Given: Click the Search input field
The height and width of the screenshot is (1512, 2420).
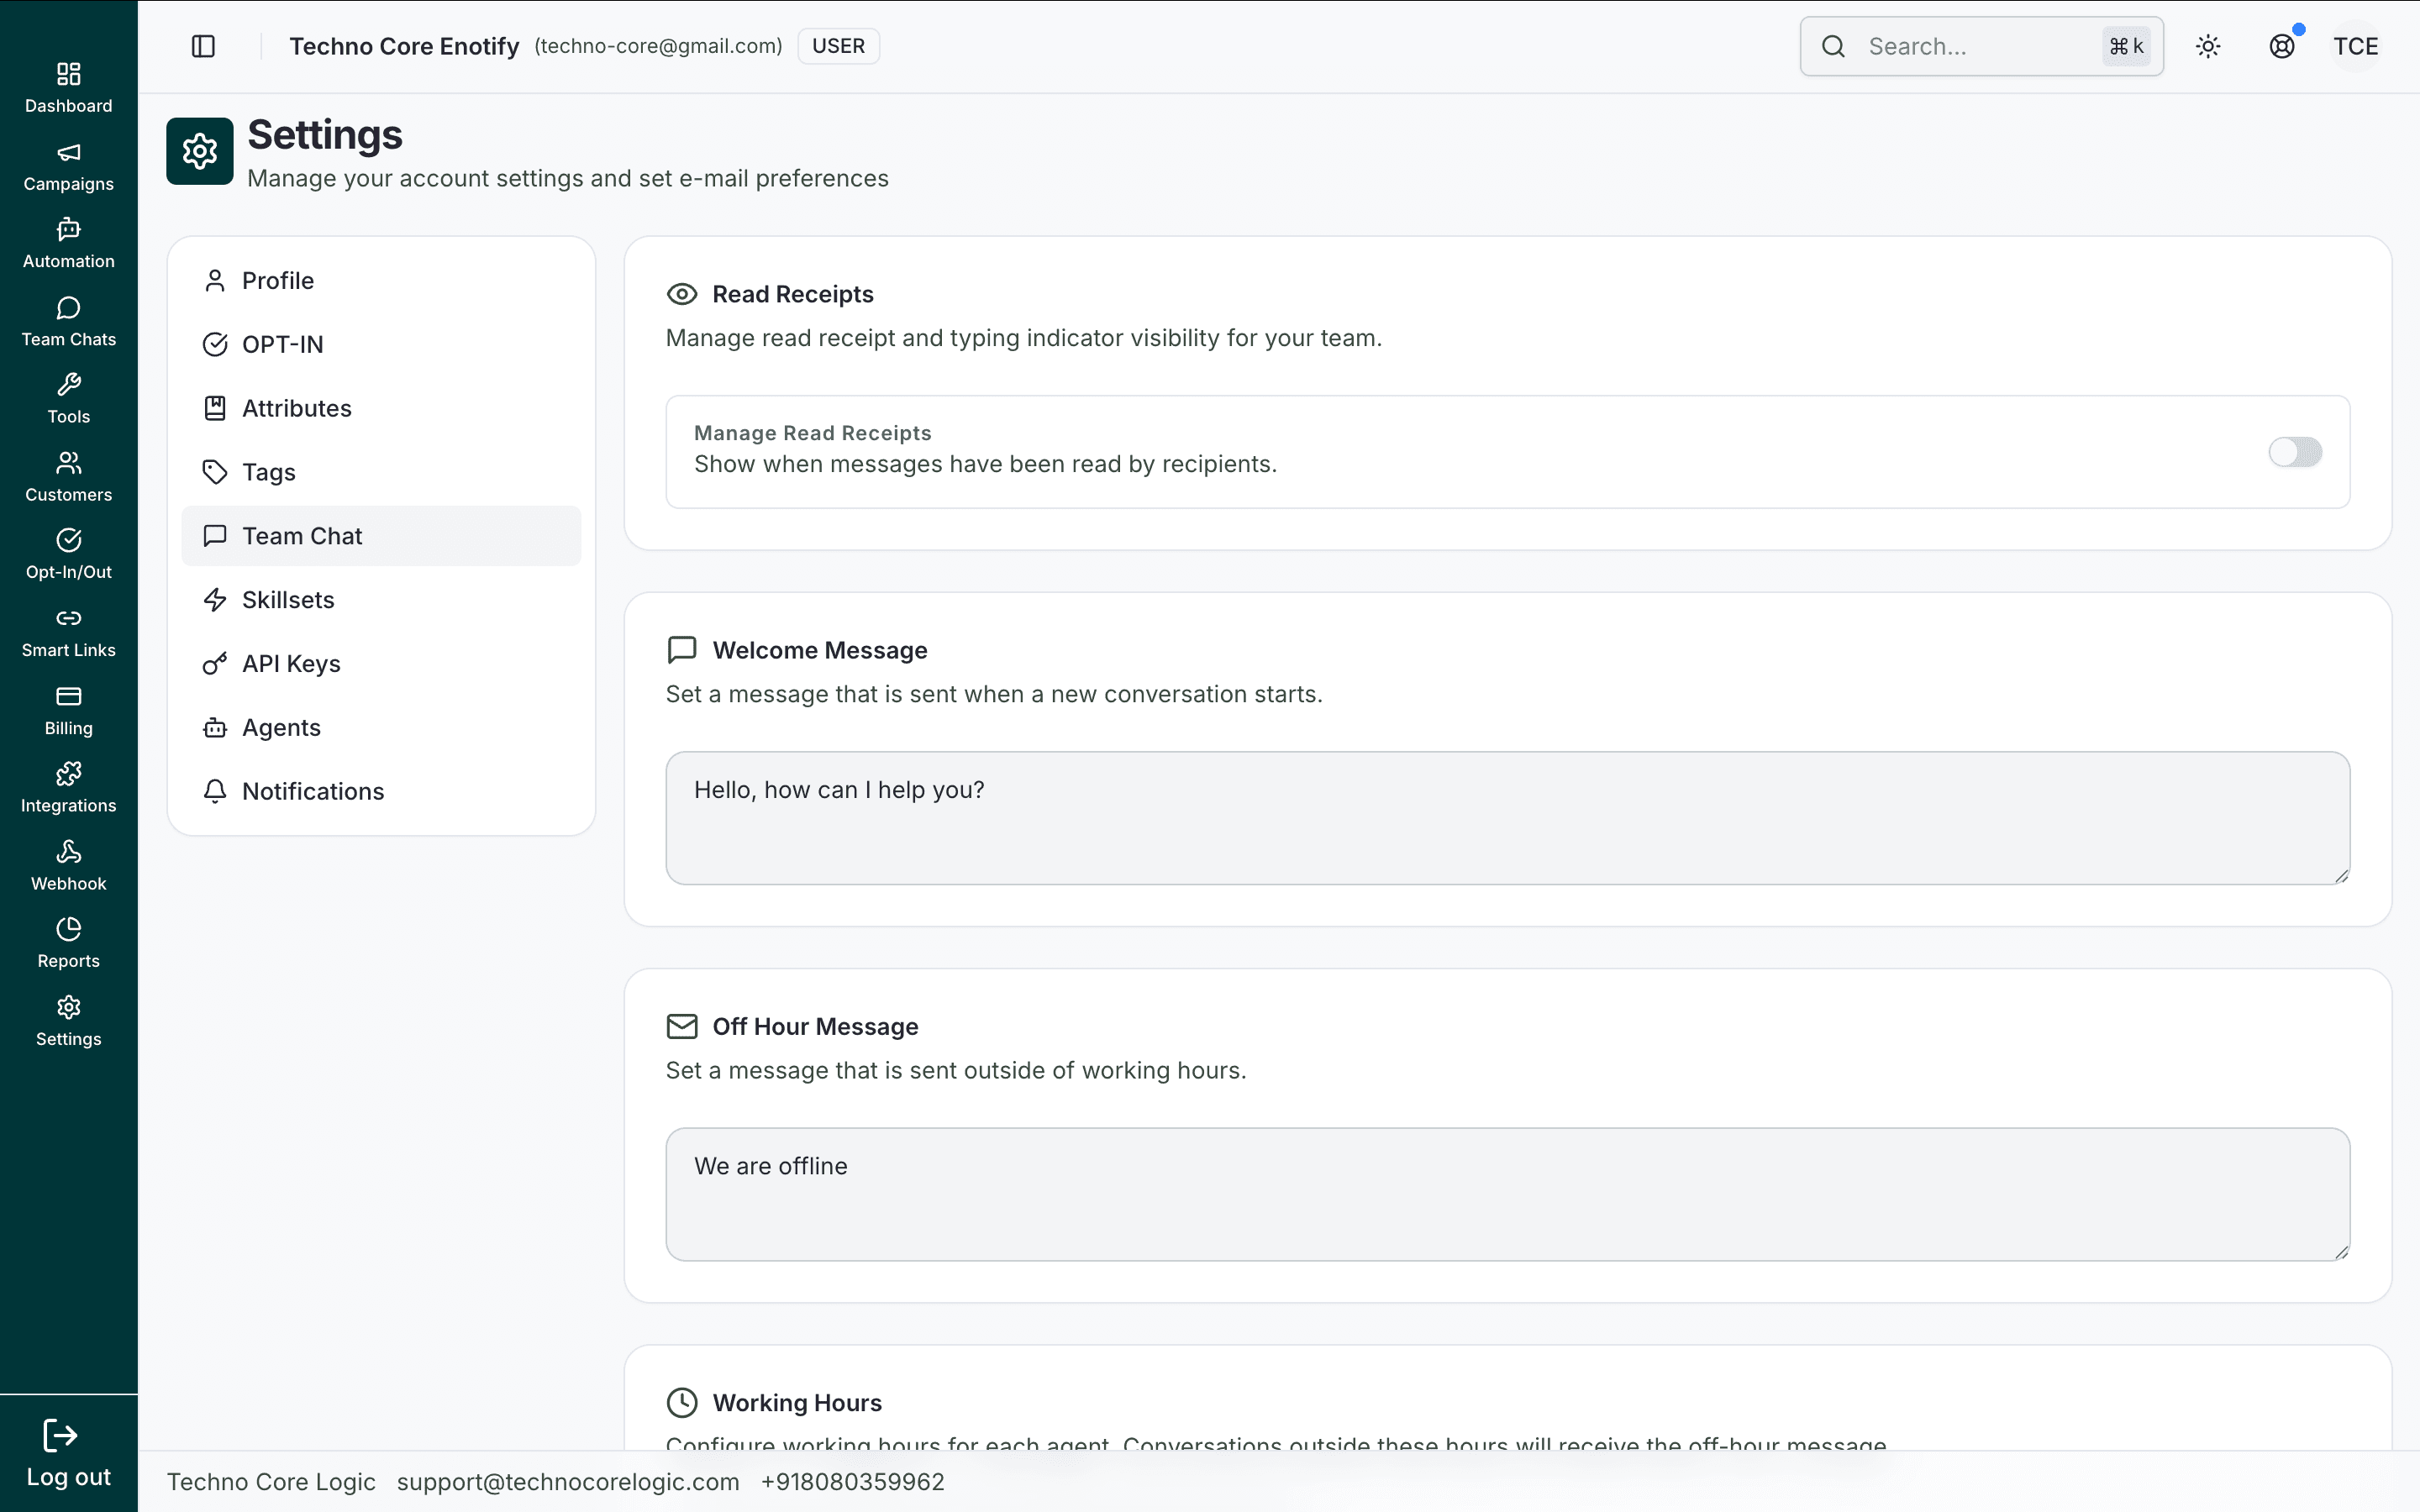Looking at the screenshot, I should click(x=1981, y=46).
